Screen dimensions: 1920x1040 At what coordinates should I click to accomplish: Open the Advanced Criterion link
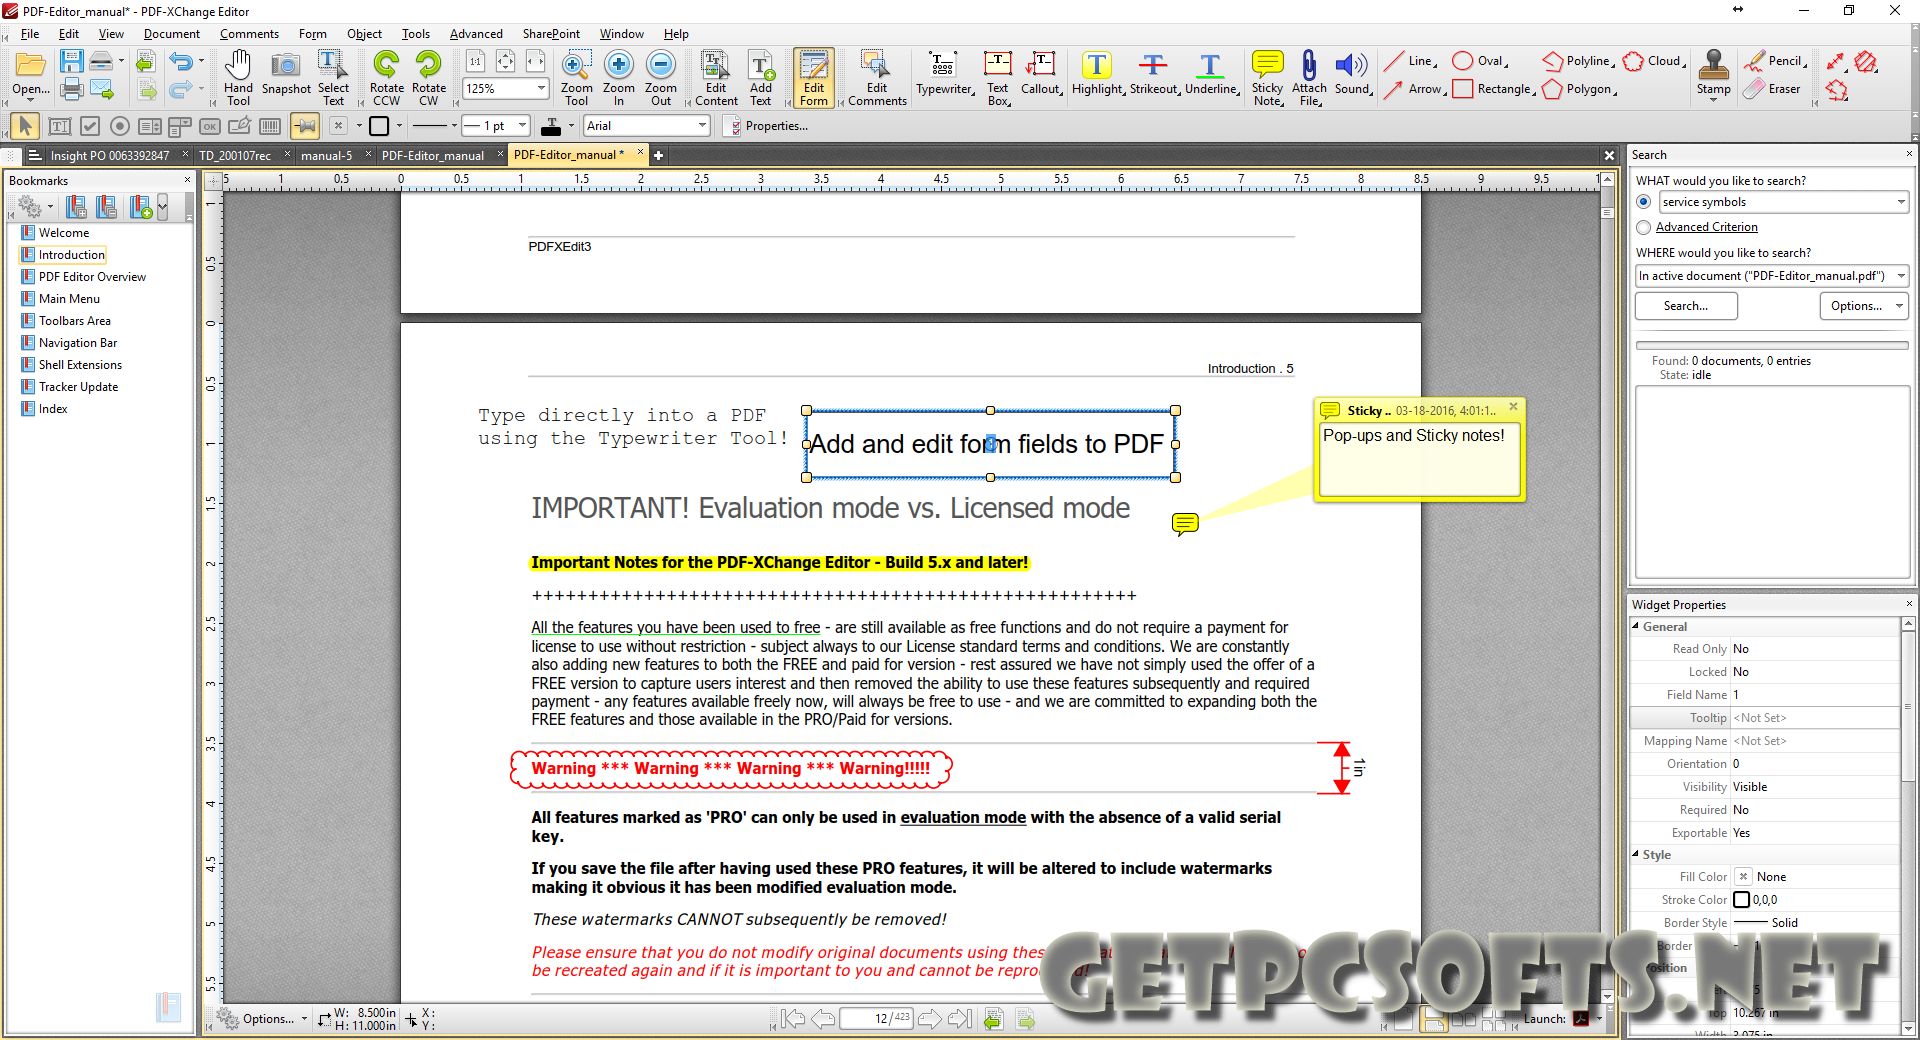(1706, 228)
